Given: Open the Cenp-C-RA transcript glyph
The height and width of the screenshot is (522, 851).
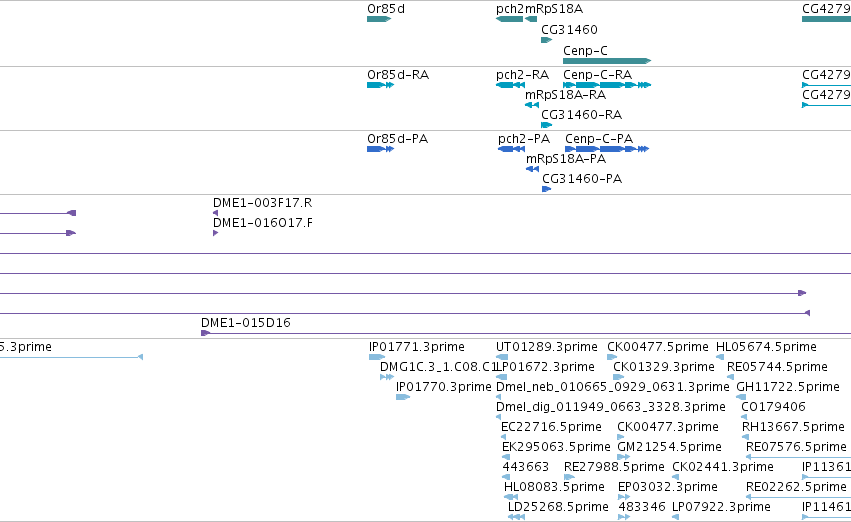Looking at the screenshot, I should pos(607,85).
